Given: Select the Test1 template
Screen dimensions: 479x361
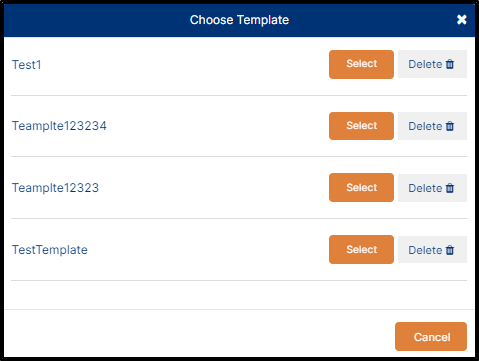Looking at the screenshot, I should click(361, 64).
